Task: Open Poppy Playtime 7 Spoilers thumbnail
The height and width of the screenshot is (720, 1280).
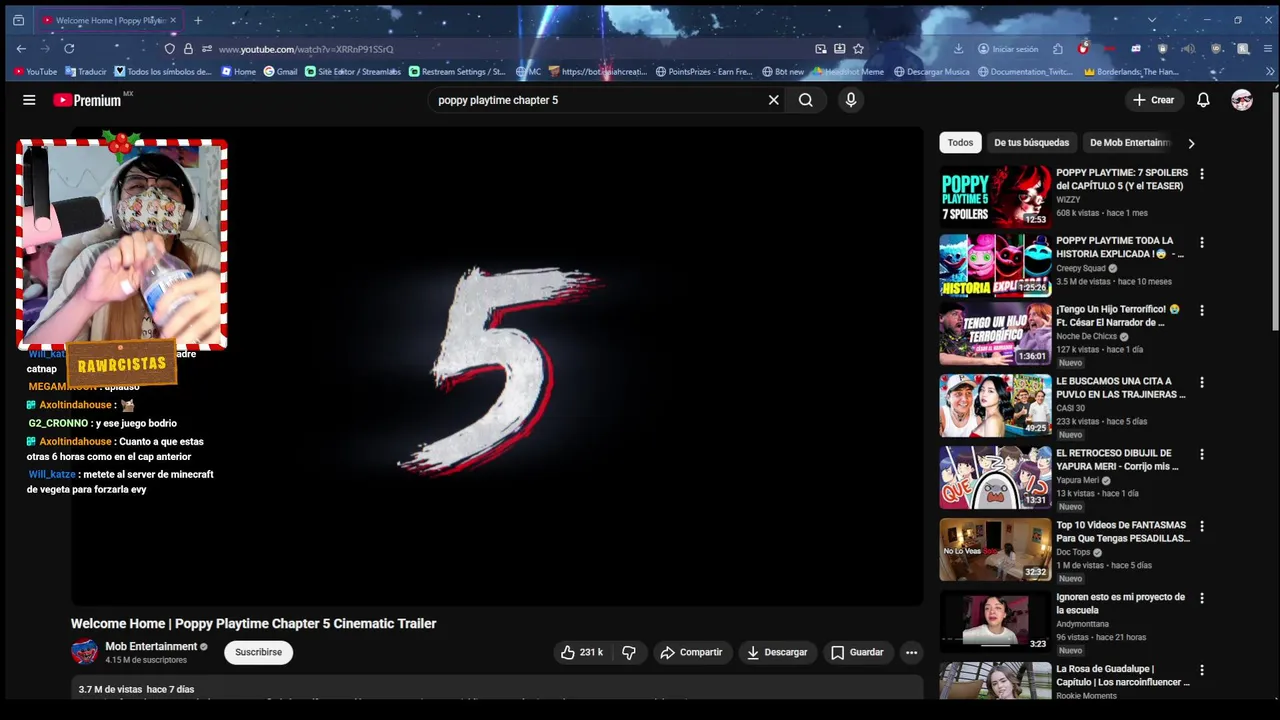Action: click(x=995, y=197)
